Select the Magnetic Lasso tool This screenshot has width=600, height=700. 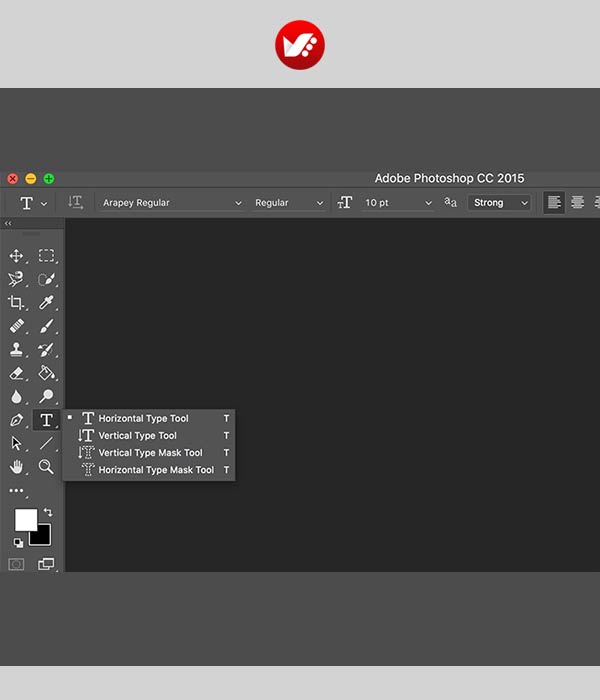click(x=16, y=279)
